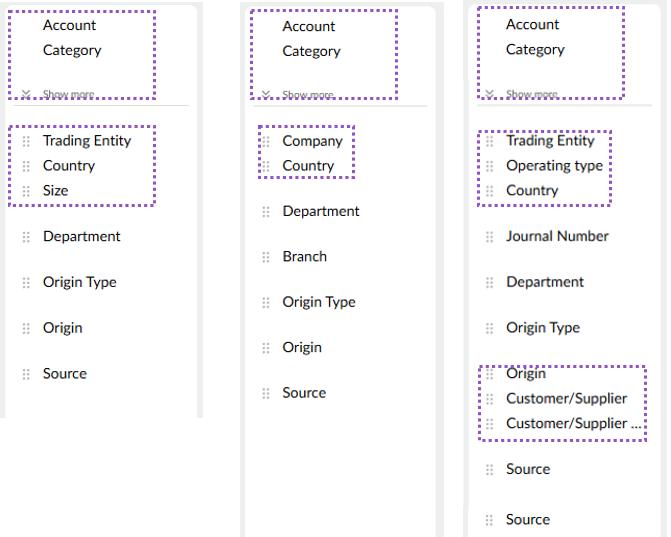Grab the drag handle beside Branch
This screenshot has width=671, height=537.
(266, 257)
